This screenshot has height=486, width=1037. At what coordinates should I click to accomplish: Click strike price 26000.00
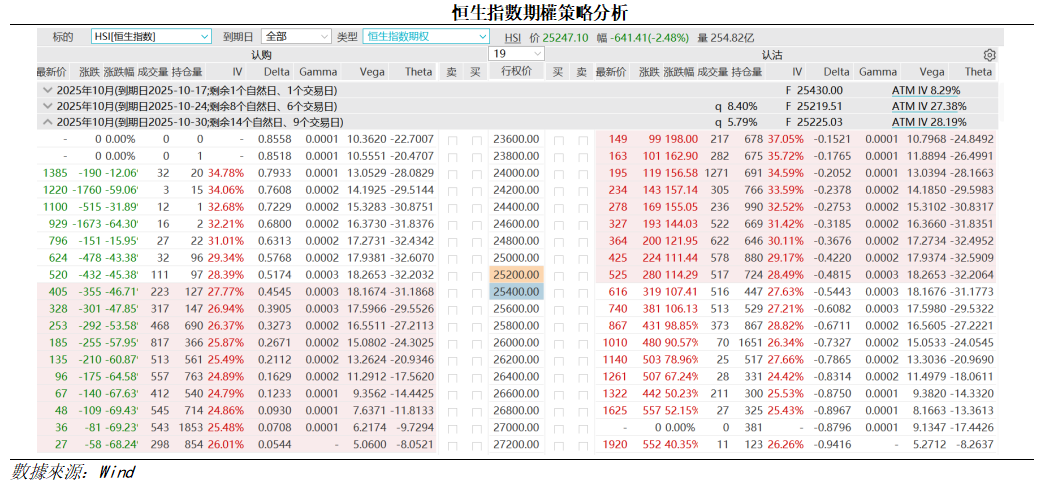pos(517,343)
